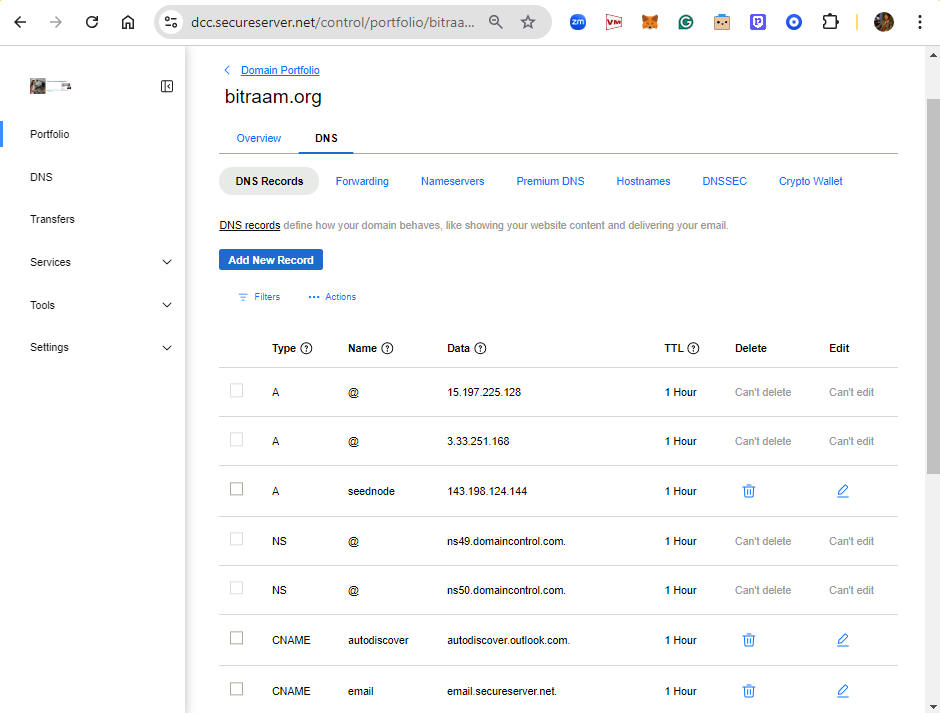Open Chrome three-dot menu
940x713 pixels.
tap(920, 22)
